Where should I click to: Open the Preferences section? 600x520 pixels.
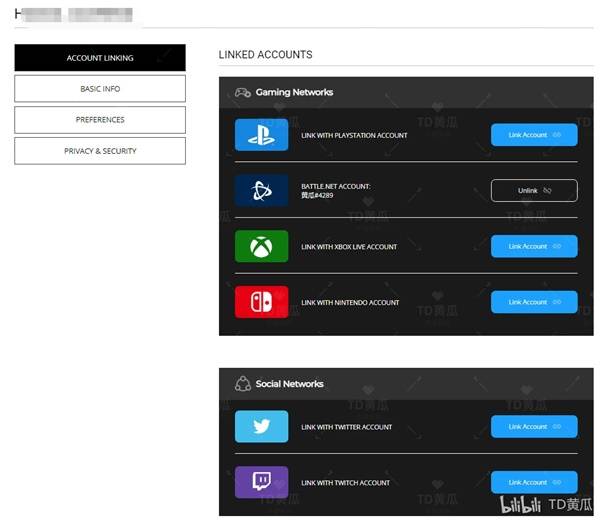tap(100, 120)
